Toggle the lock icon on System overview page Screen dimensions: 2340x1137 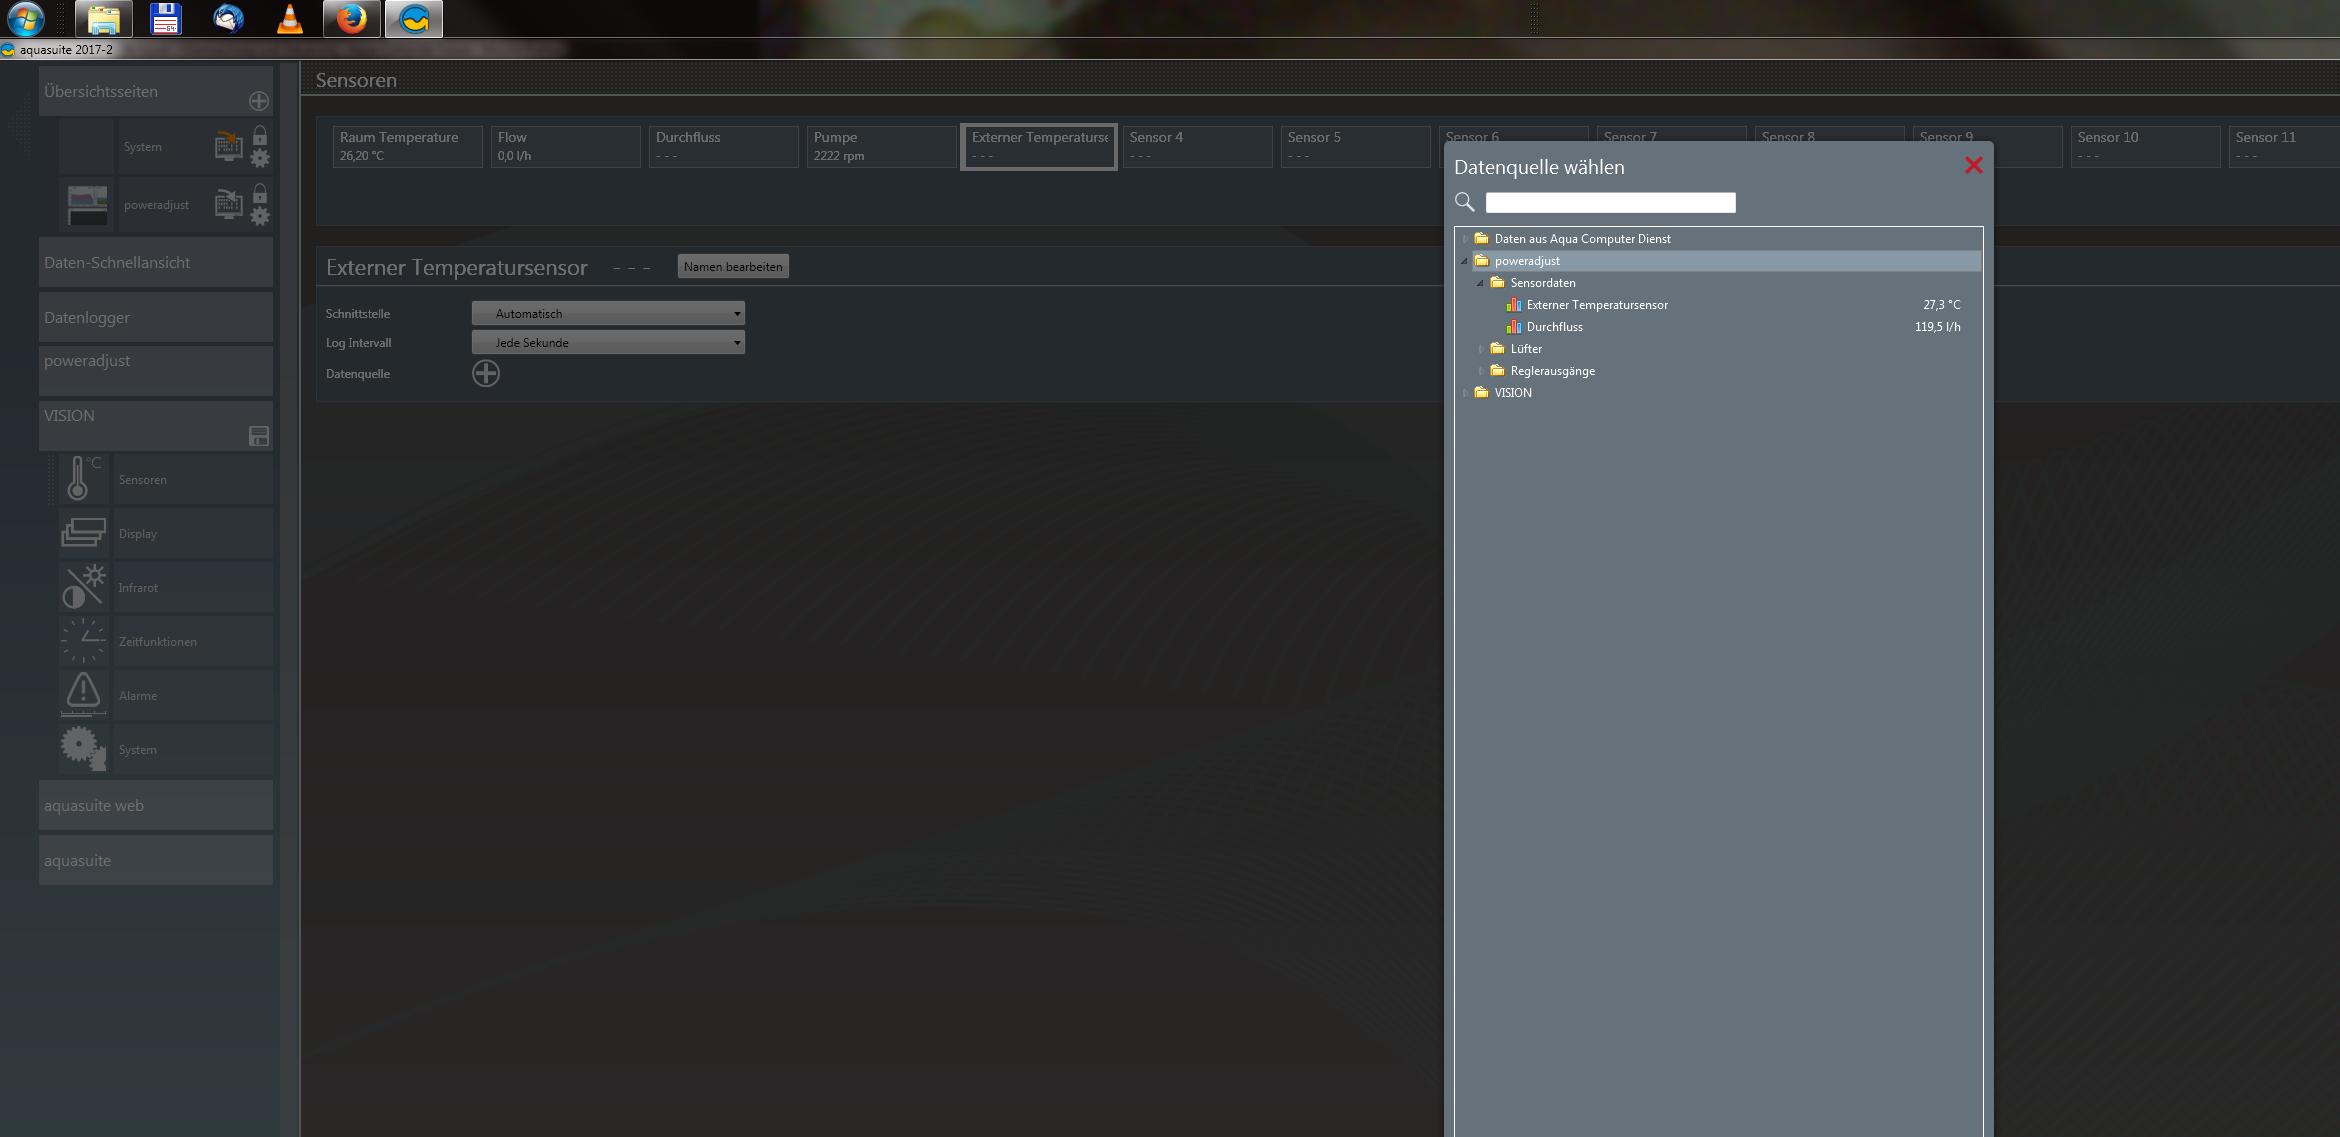coord(260,135)
